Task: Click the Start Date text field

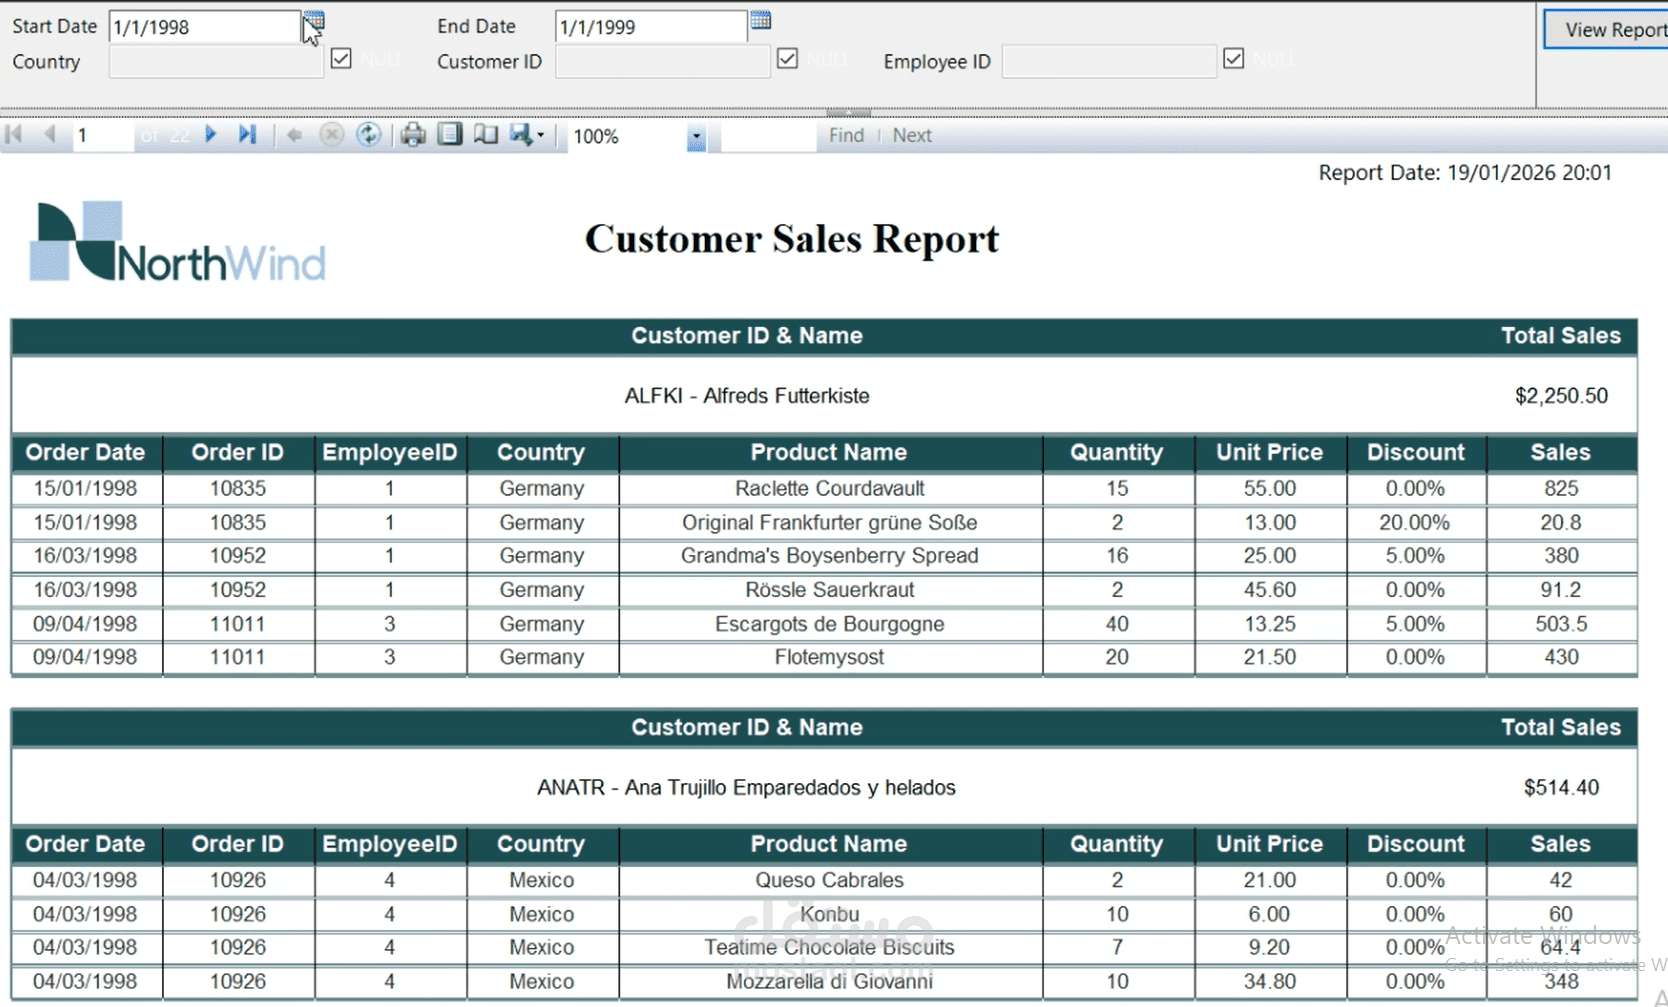Action: point(203,27)
